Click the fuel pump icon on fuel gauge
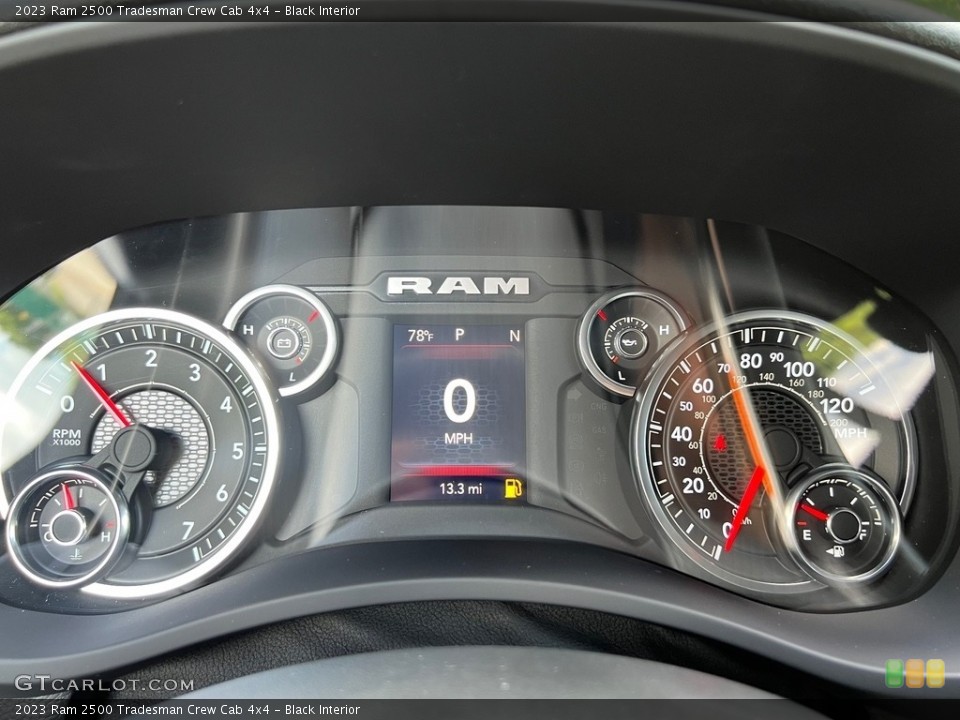 pos(836,552)
